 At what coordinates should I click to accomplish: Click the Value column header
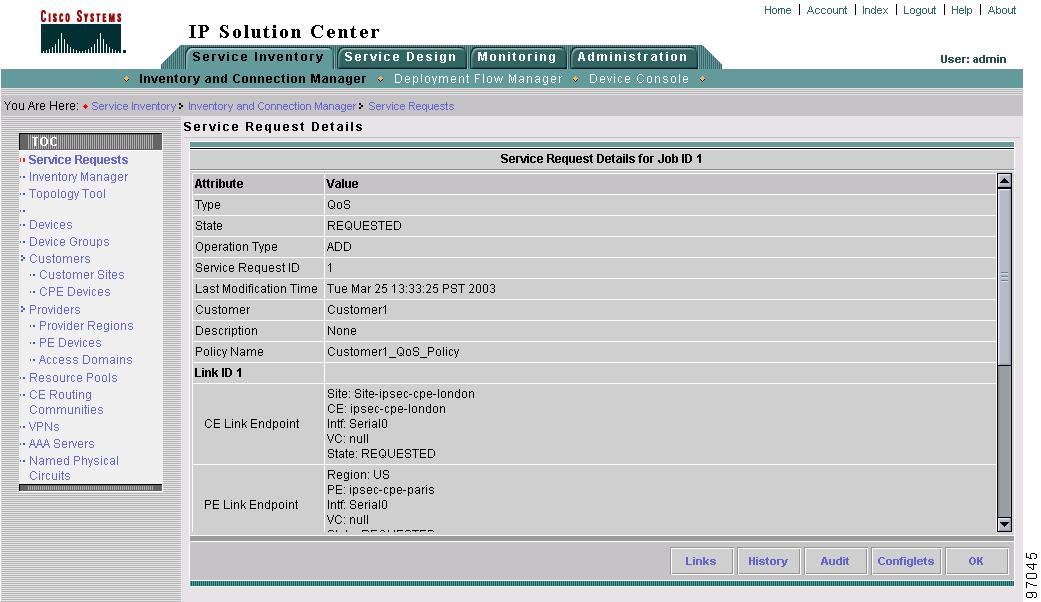coord(343,184)
